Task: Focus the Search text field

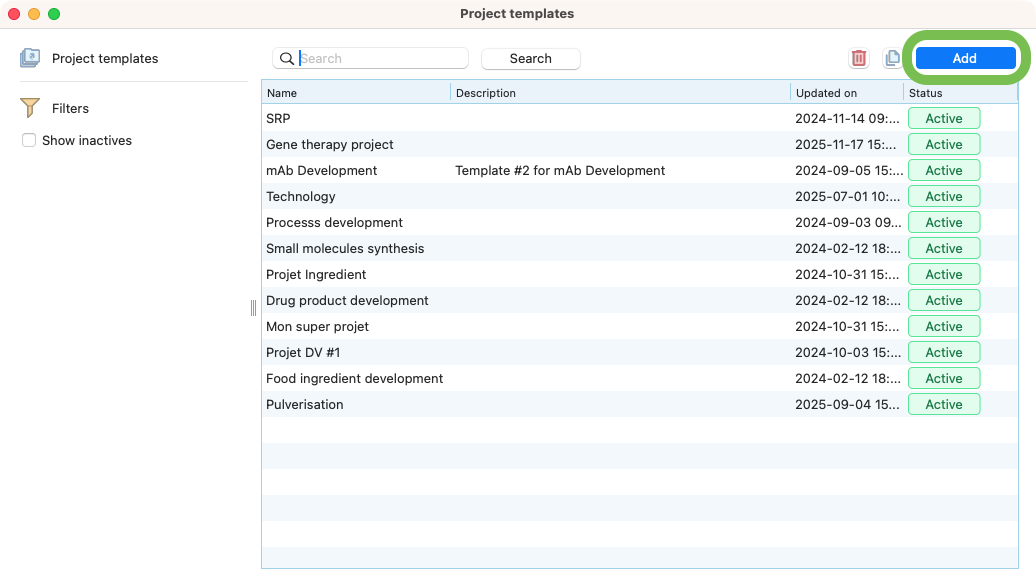Action: tap(382, 58)
